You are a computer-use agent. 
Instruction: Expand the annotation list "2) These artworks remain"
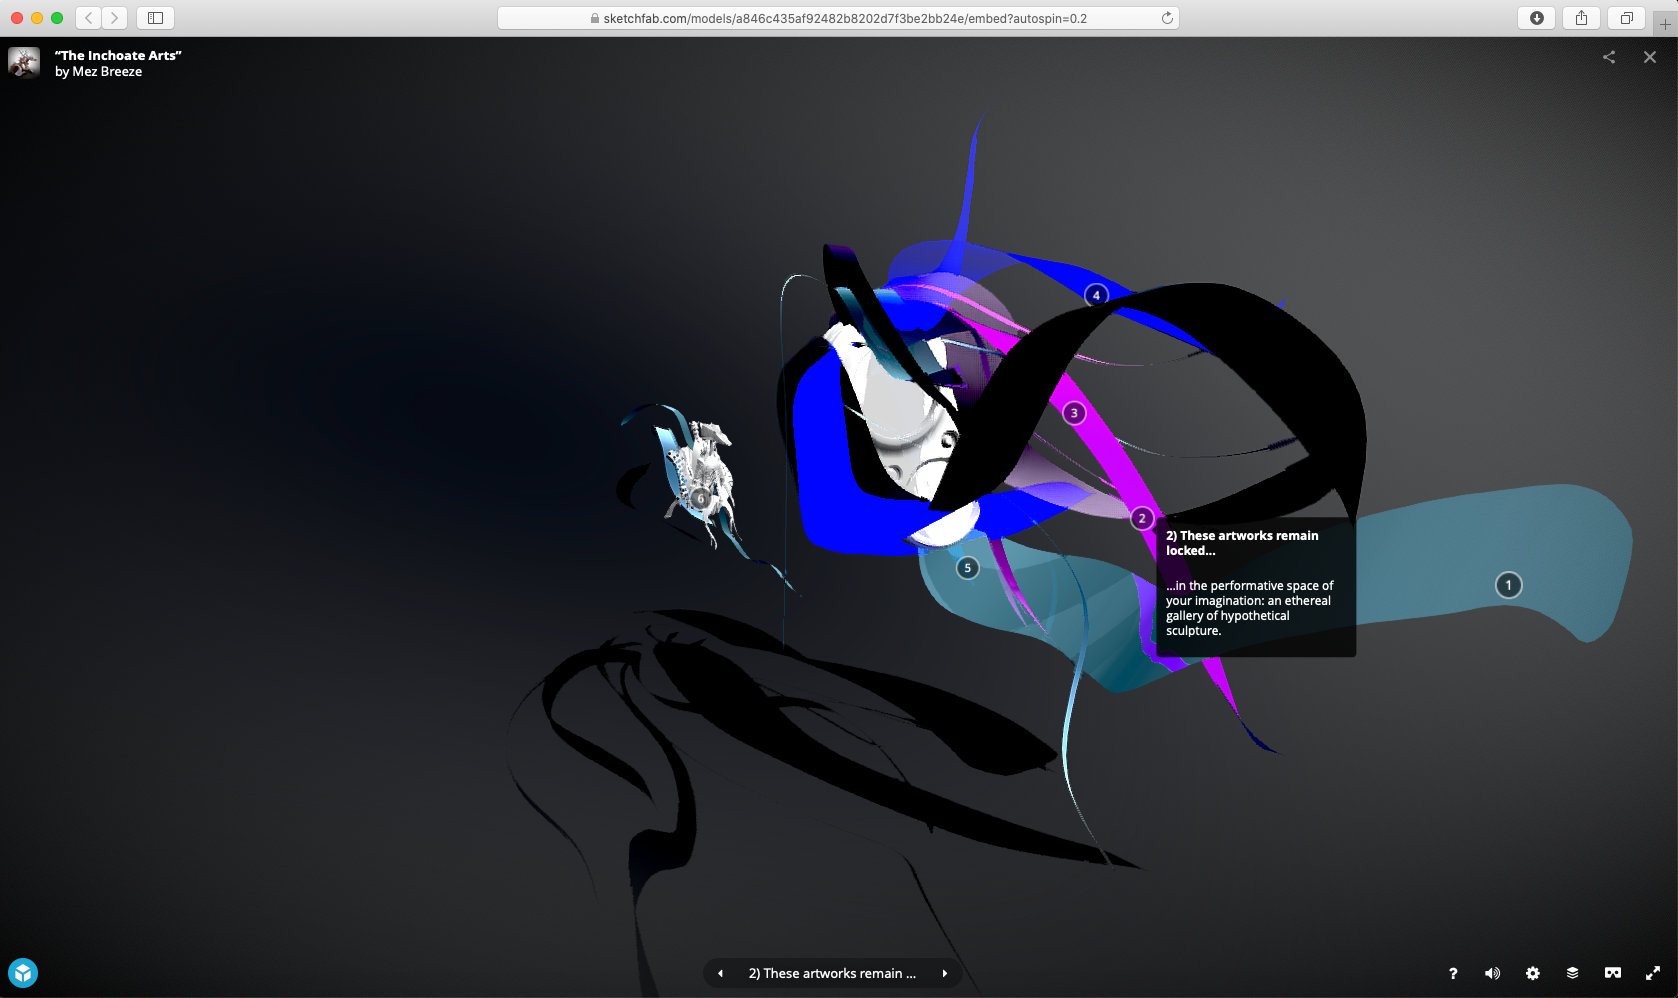(832, 973)
